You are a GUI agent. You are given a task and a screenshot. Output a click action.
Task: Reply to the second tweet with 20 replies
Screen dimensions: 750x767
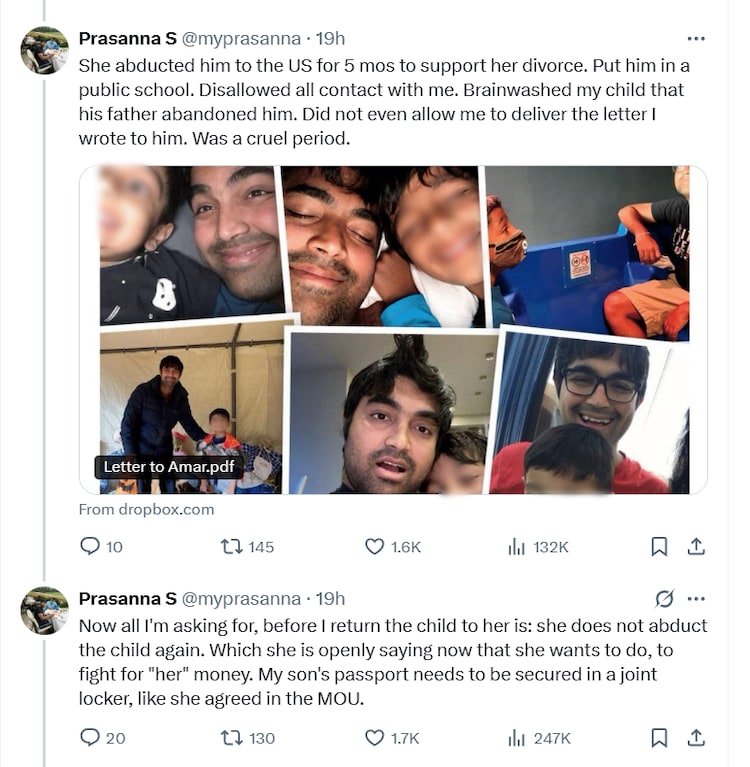tap(90, 738)
